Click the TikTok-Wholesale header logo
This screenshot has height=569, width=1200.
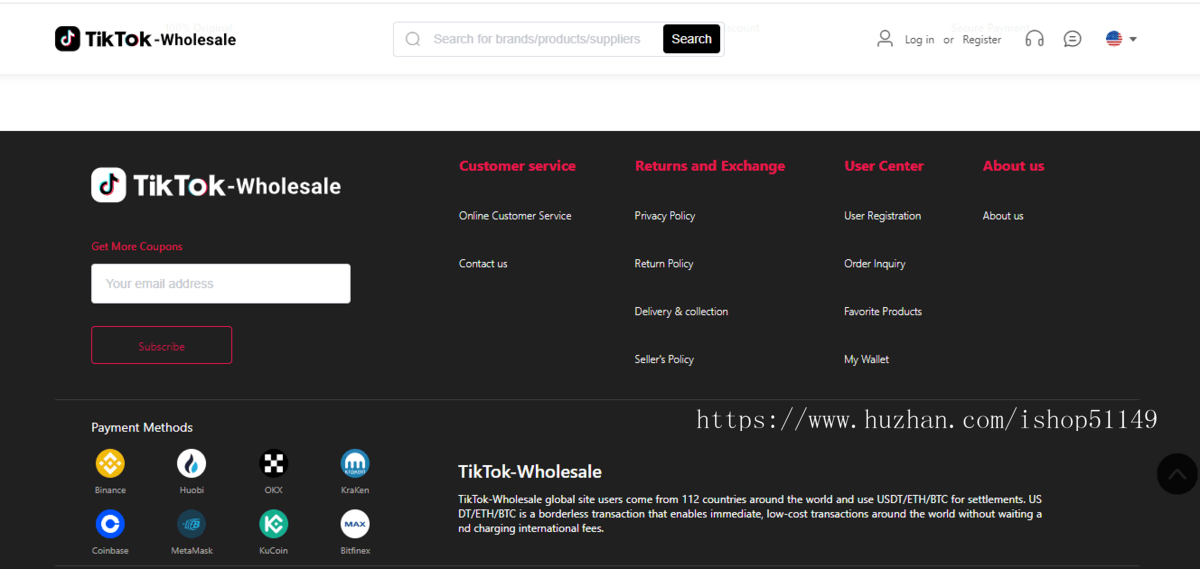click(x=146, y=39)
